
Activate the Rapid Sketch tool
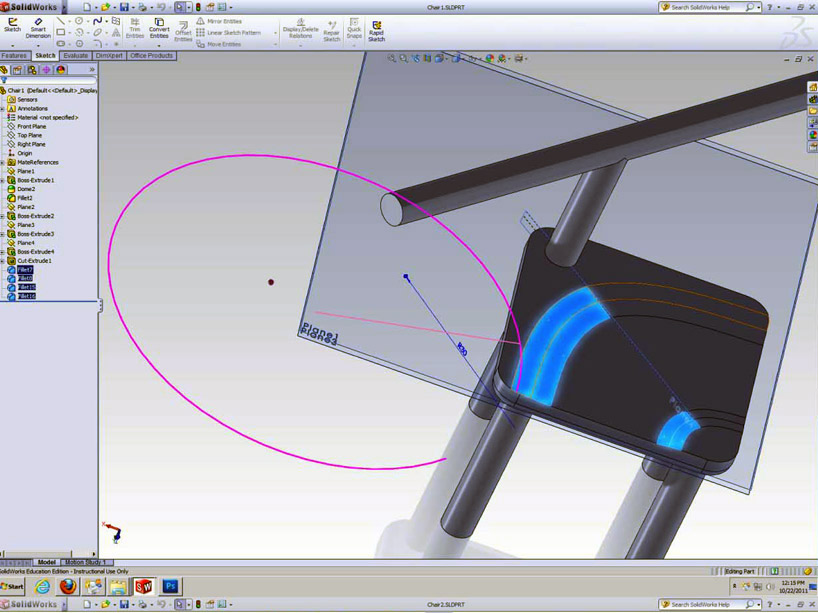coord(376,30)
